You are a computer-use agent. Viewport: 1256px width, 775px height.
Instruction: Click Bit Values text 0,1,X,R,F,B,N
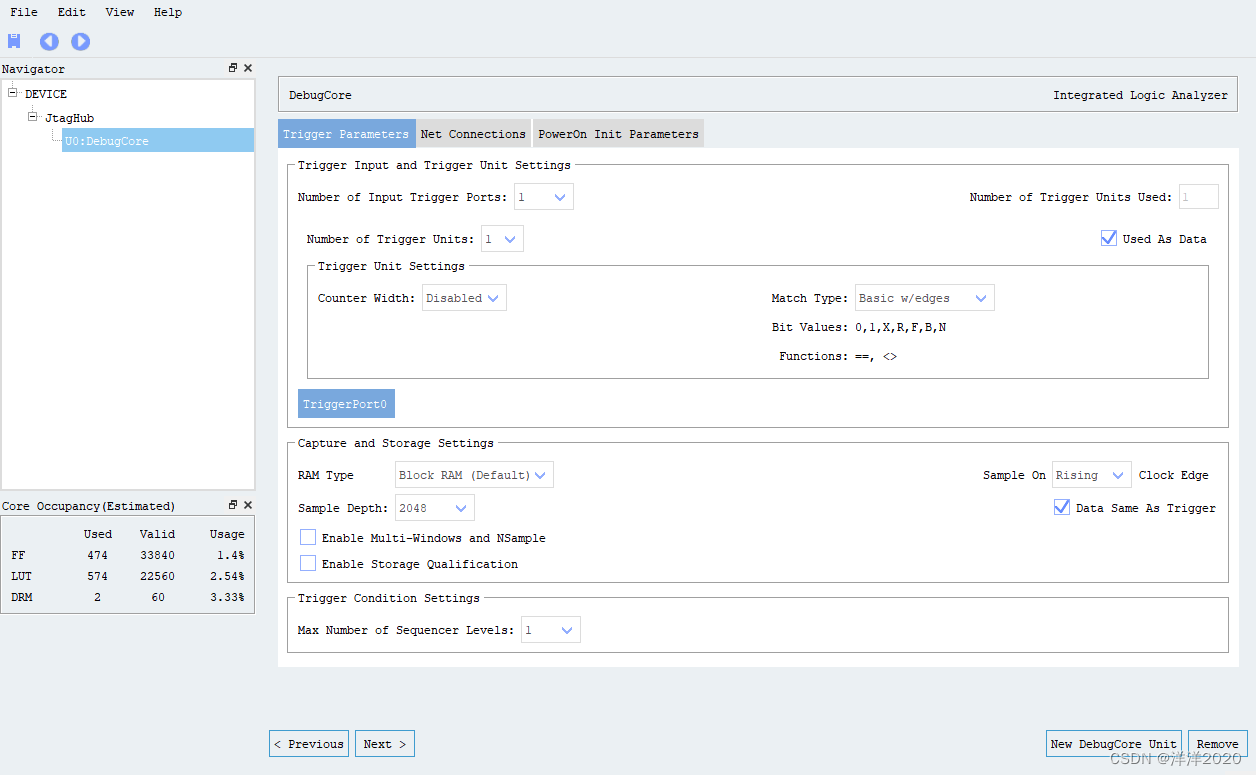901,327
